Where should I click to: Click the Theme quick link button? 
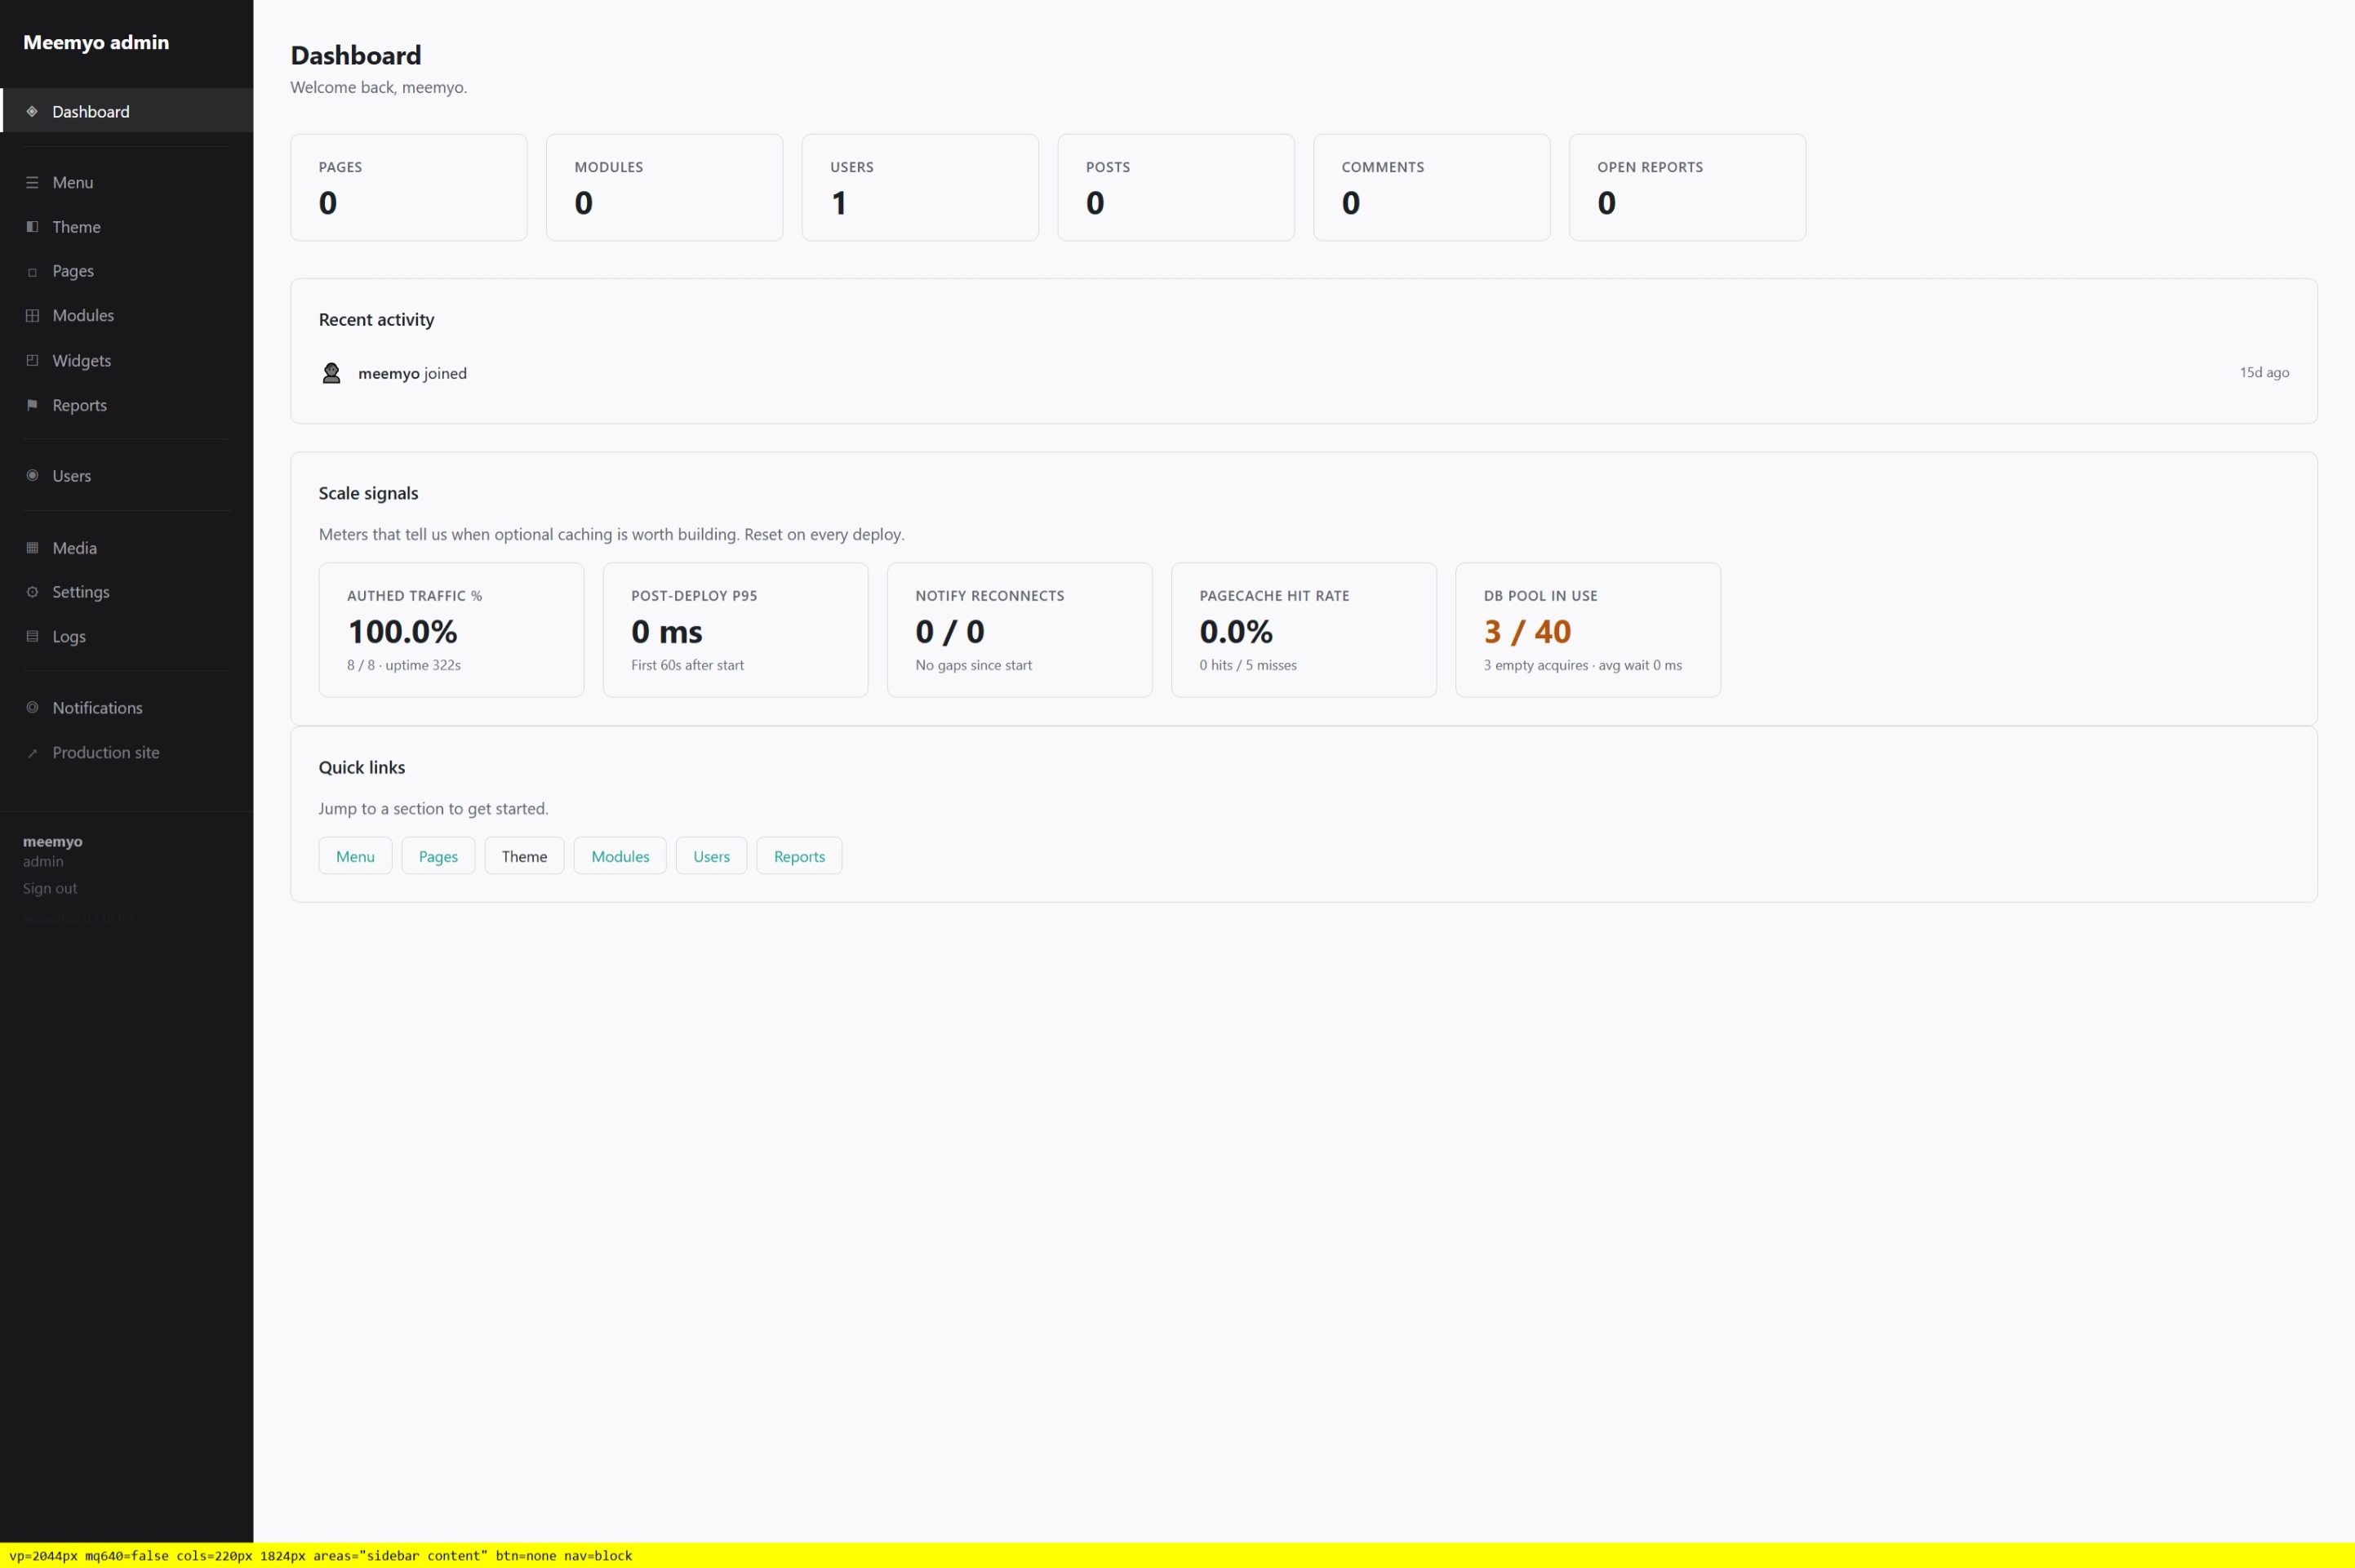524,856
